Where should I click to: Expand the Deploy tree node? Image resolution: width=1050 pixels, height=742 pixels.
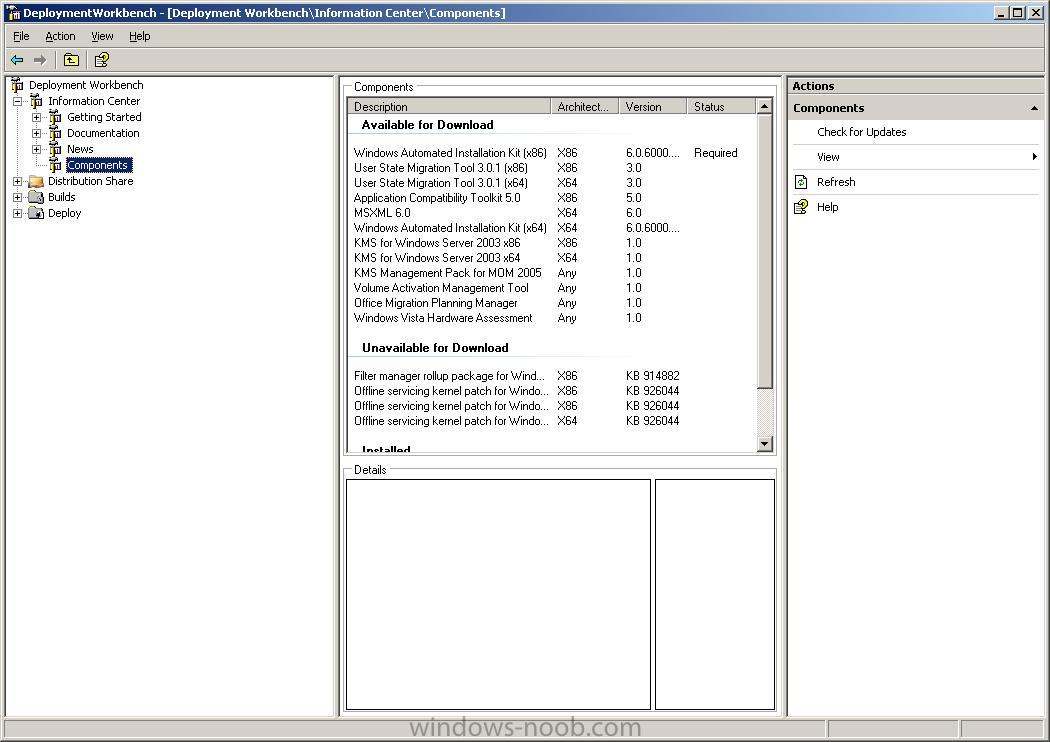point(17,214)
